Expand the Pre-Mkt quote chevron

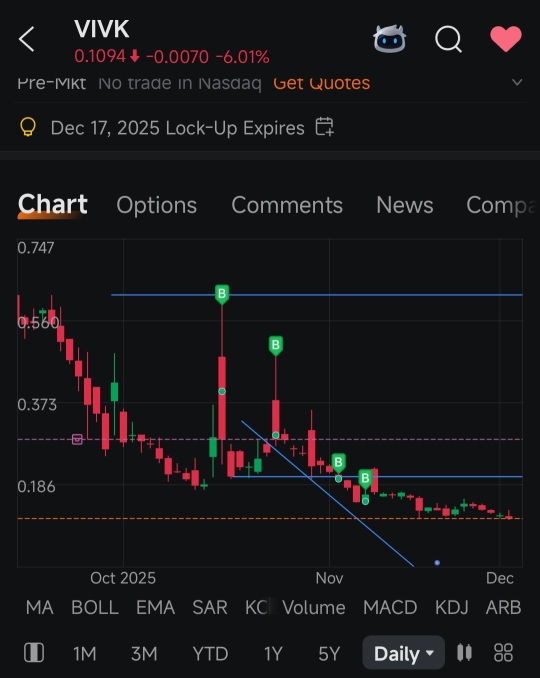point(517,82)
